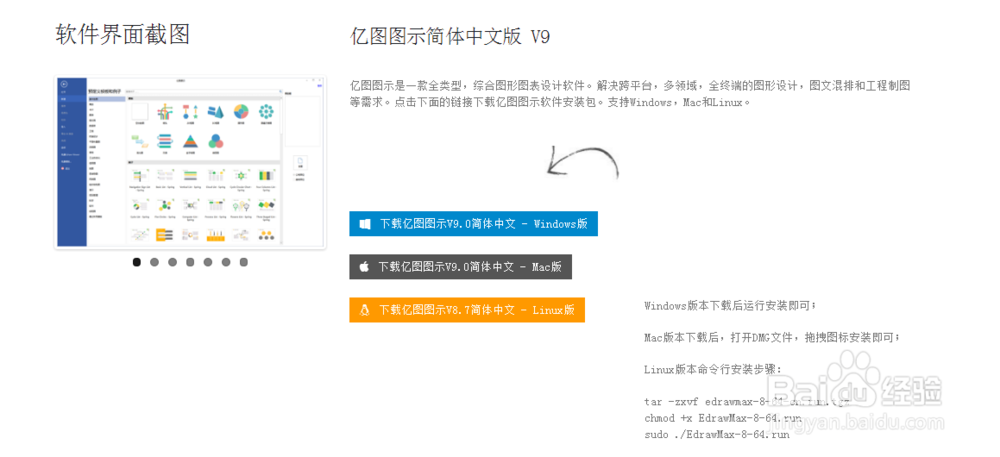The height and width of the screenshot is (457, 1000).
Task: Click the Windows logo on the blue button
Action: [x=365, y=224]
